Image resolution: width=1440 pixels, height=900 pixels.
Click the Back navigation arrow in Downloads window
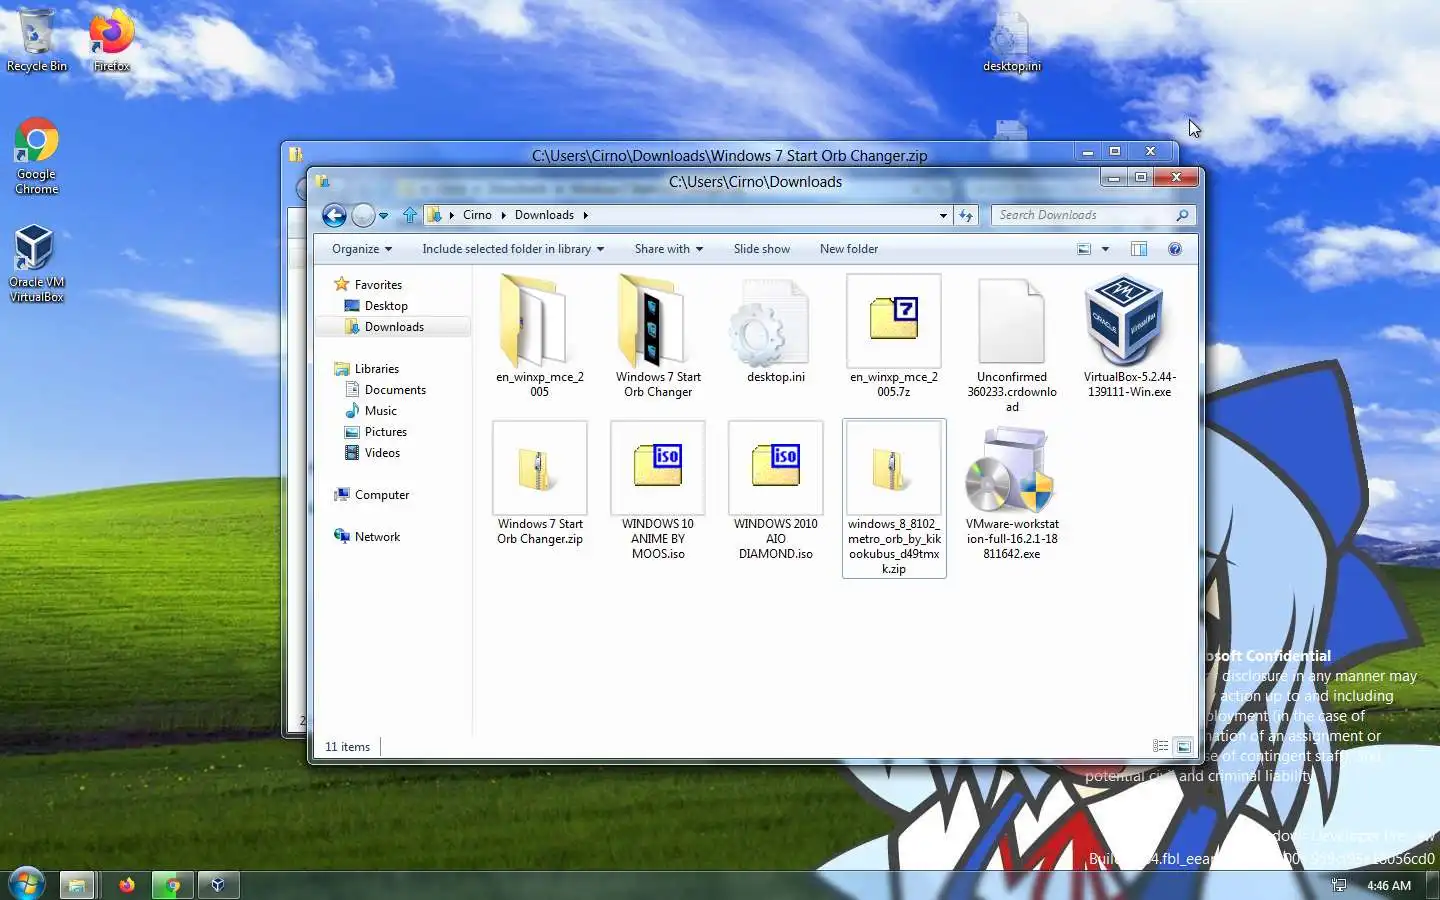coord(334,215)
